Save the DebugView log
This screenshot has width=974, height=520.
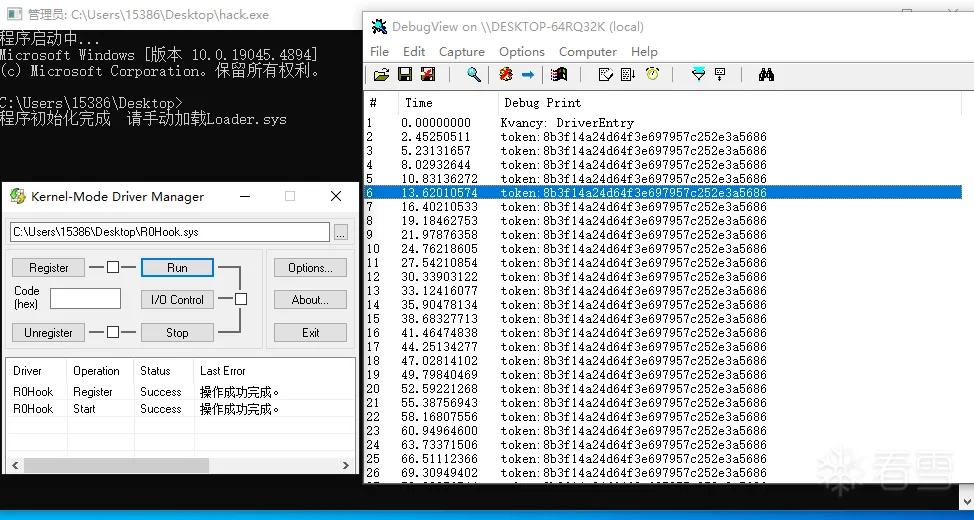click(404, 75)
